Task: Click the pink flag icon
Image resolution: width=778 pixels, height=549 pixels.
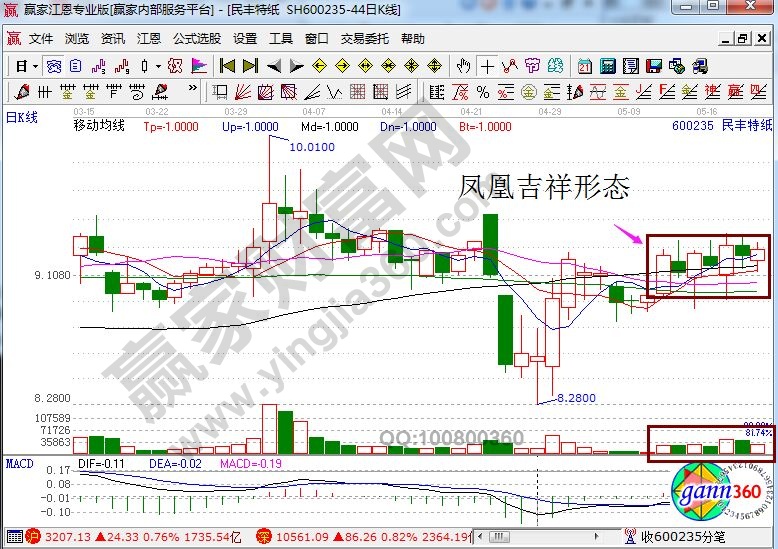Action: [x=198, y=66]
